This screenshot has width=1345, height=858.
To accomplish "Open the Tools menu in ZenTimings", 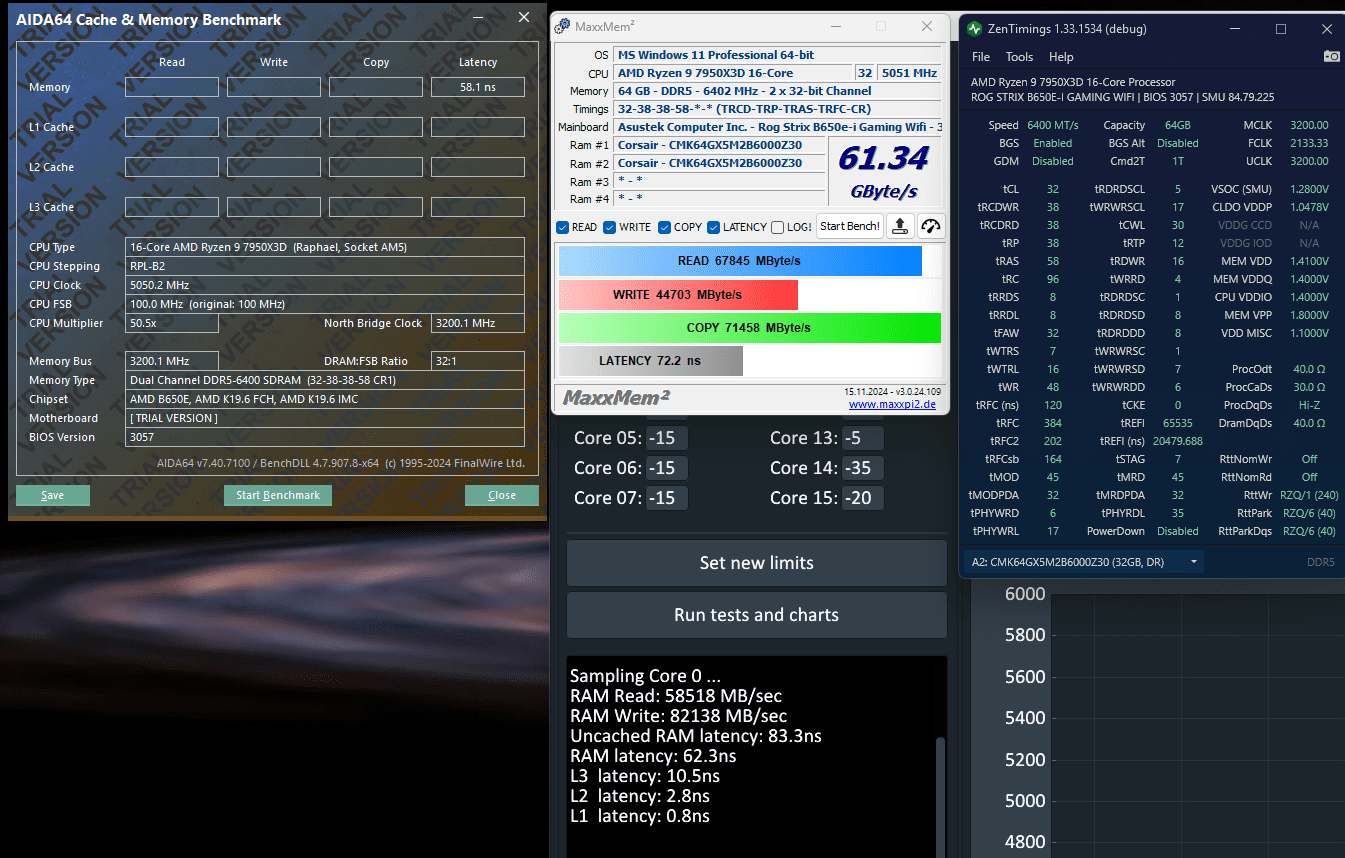I will (x=1019, y=57).
